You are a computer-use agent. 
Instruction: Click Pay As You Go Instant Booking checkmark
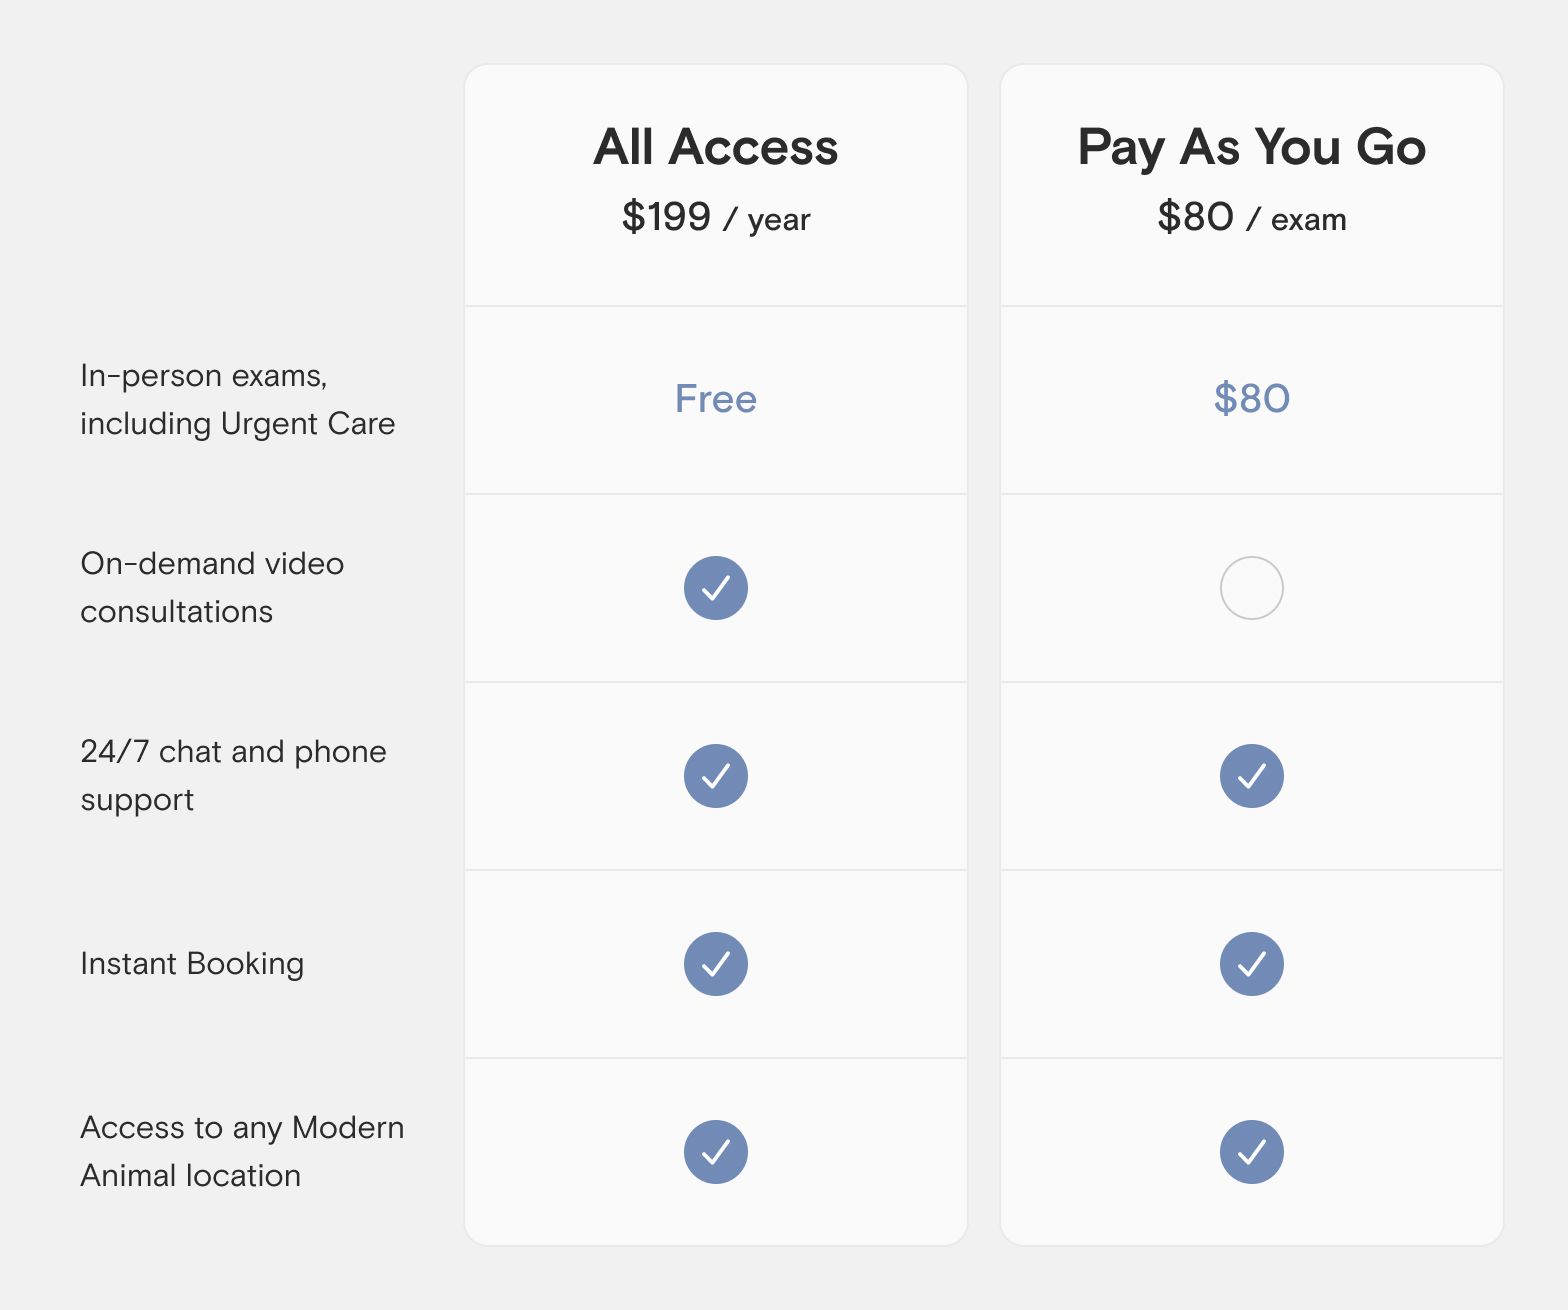pos(1252,964)
